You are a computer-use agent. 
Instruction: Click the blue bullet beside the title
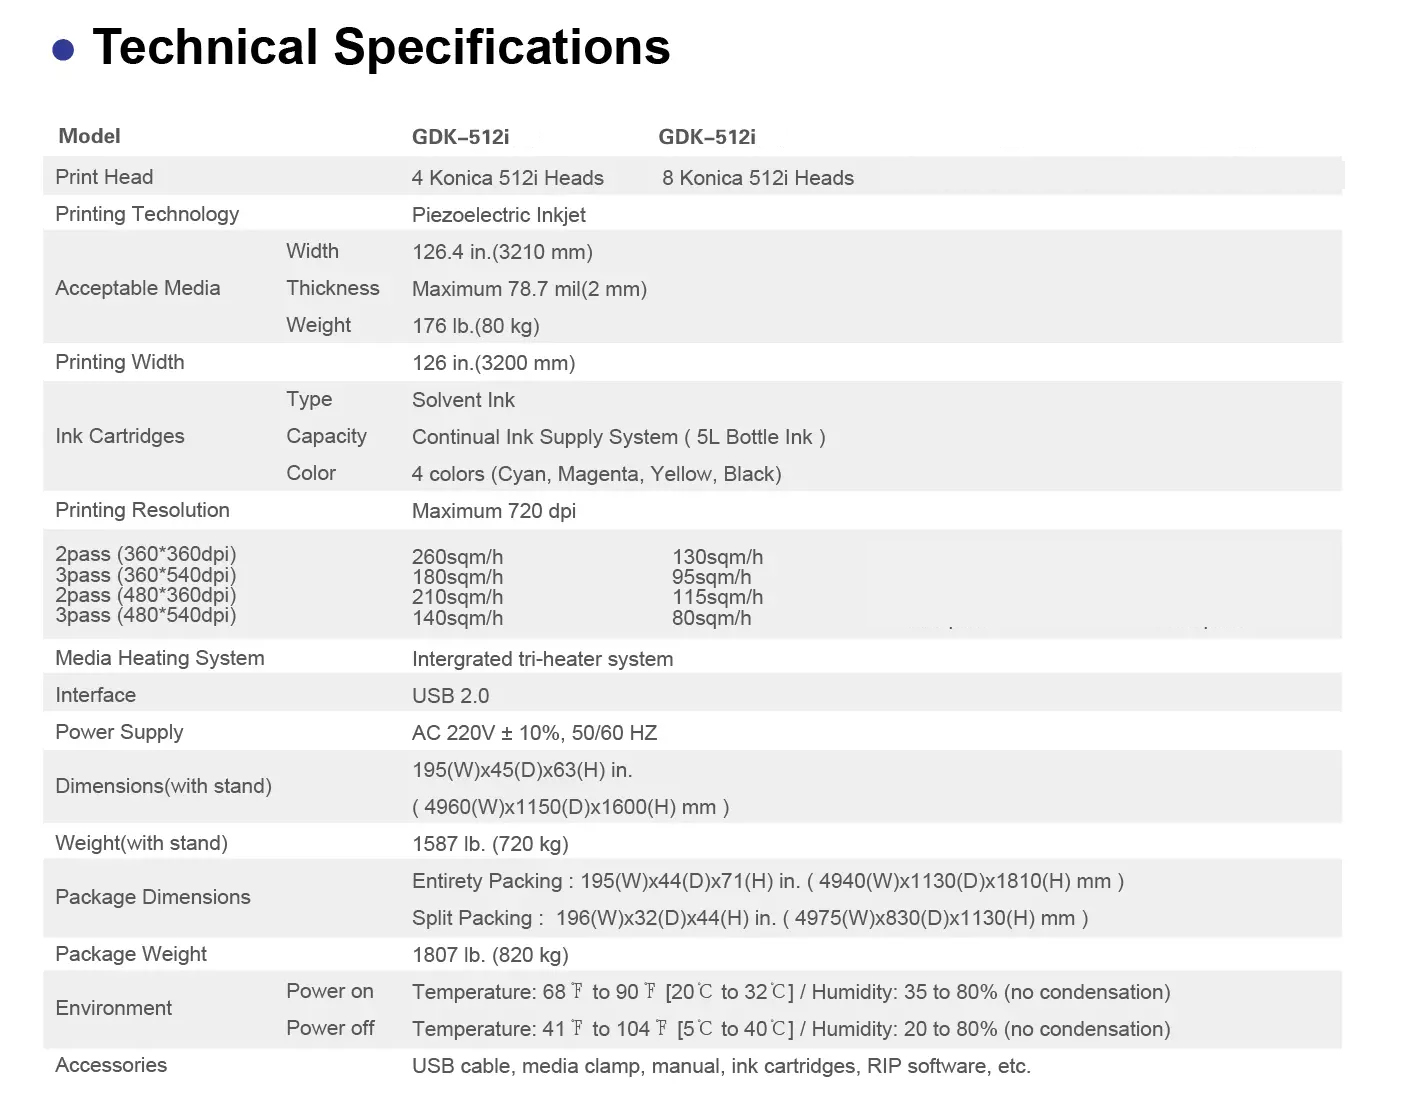click(63, 50)
